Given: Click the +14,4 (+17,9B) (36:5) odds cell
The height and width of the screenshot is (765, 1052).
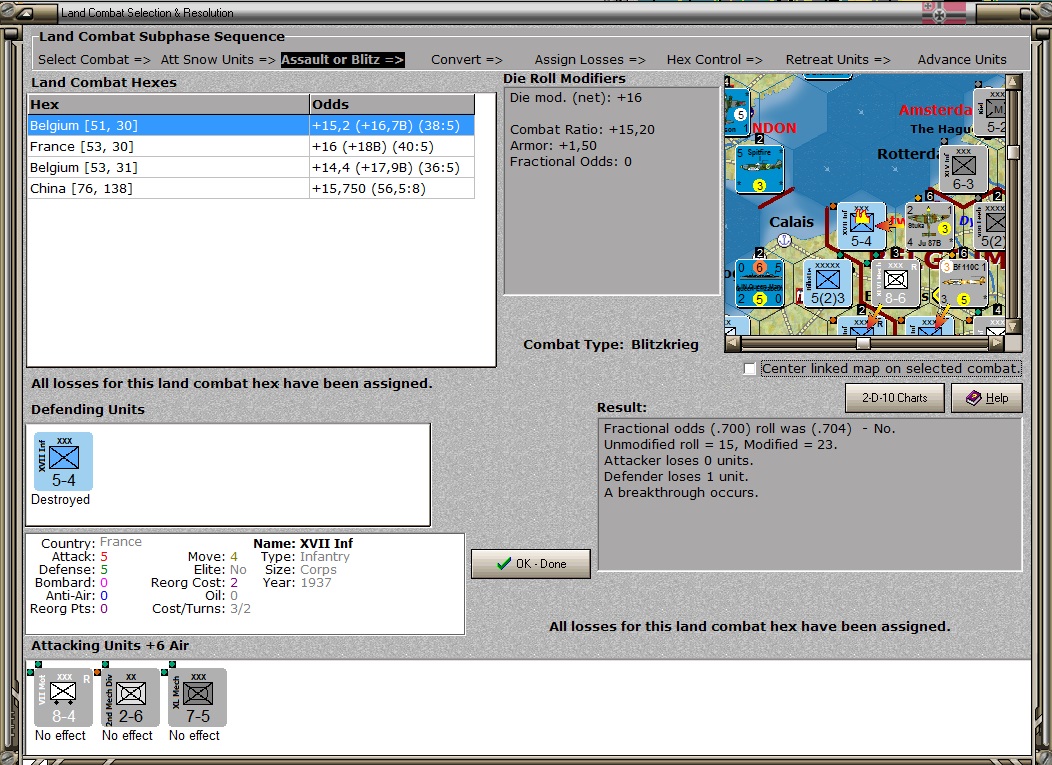Looking at the screenshot, I should click(x=392, y=167).
